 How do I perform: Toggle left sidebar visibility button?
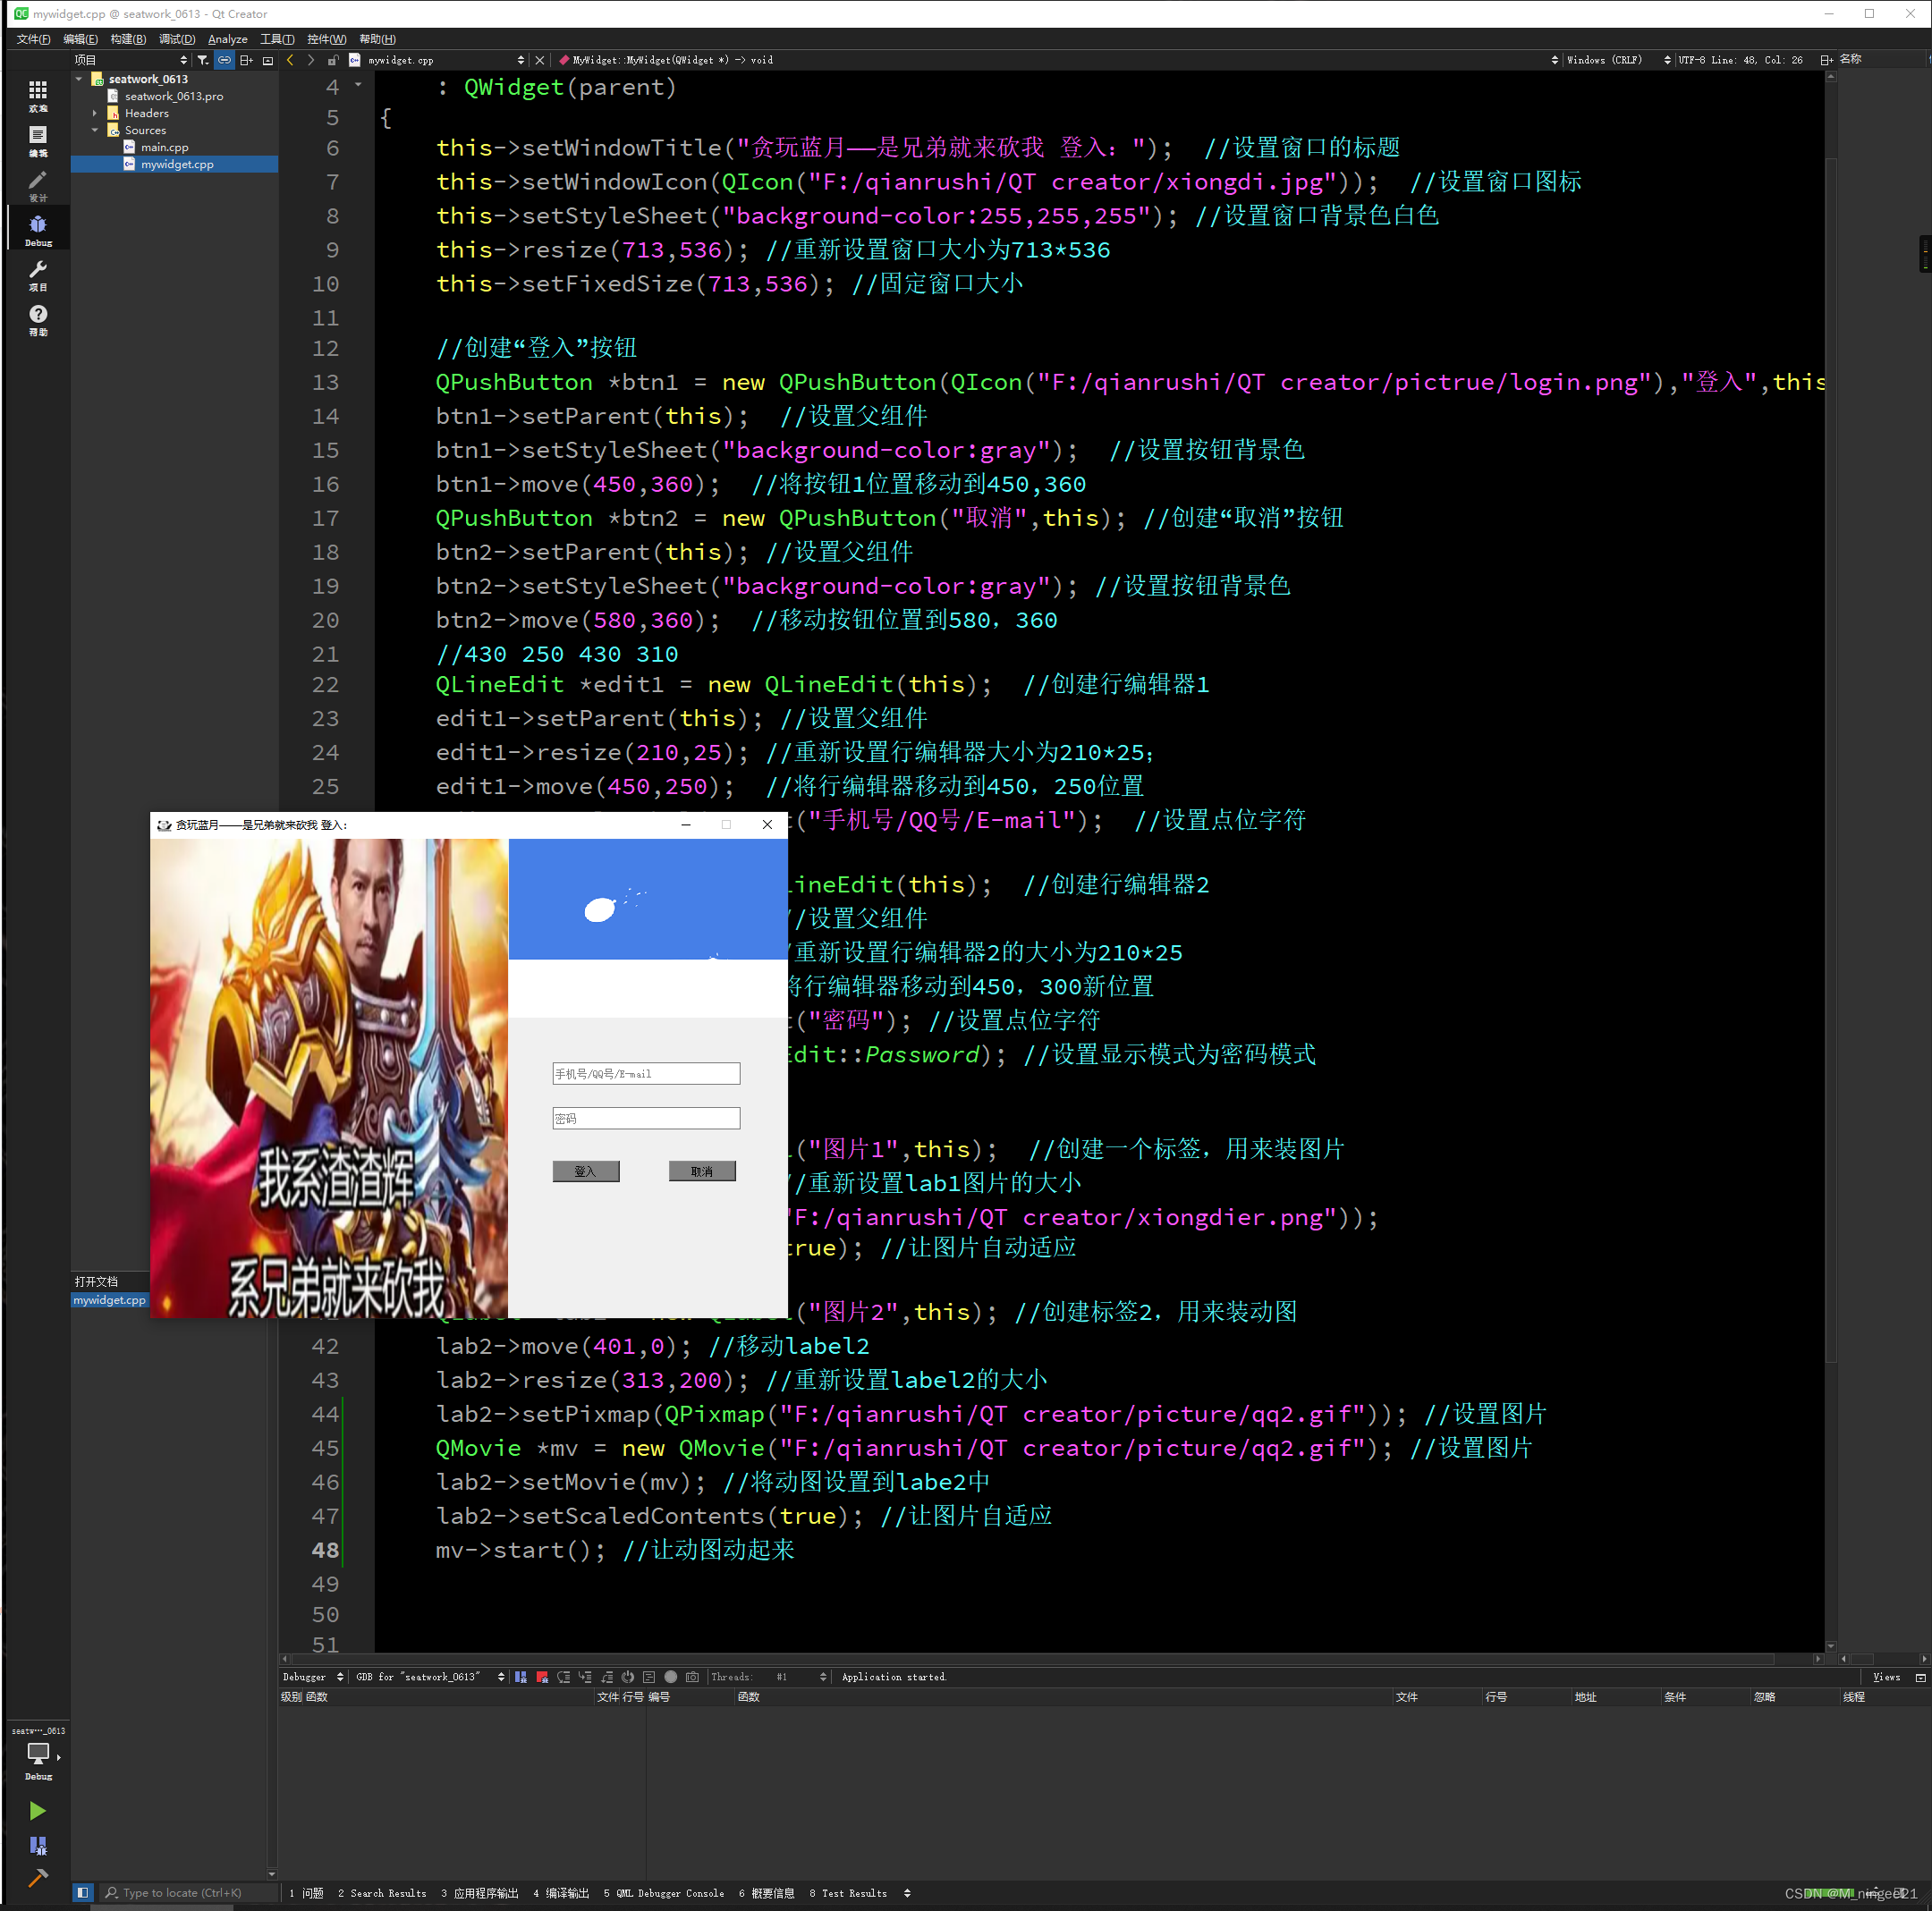[83, 1892]
